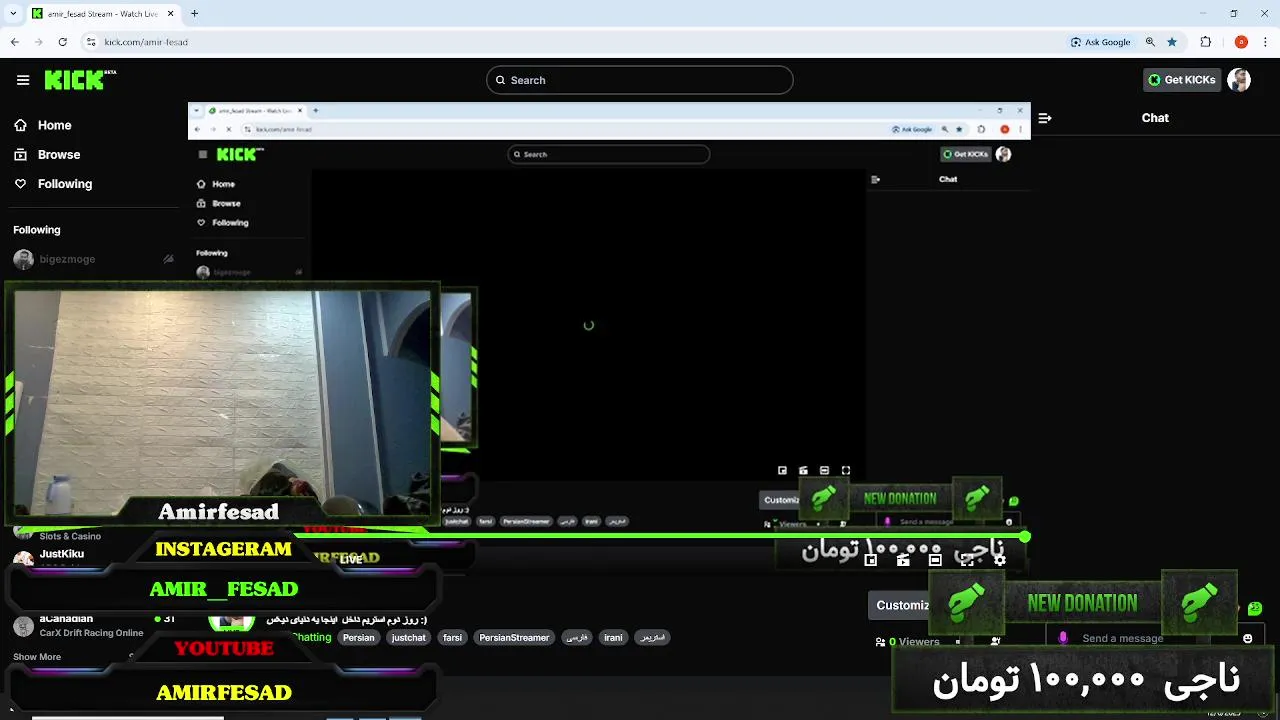Open the aCanadian channel
1280x720 pixels.
pos(66,619)
